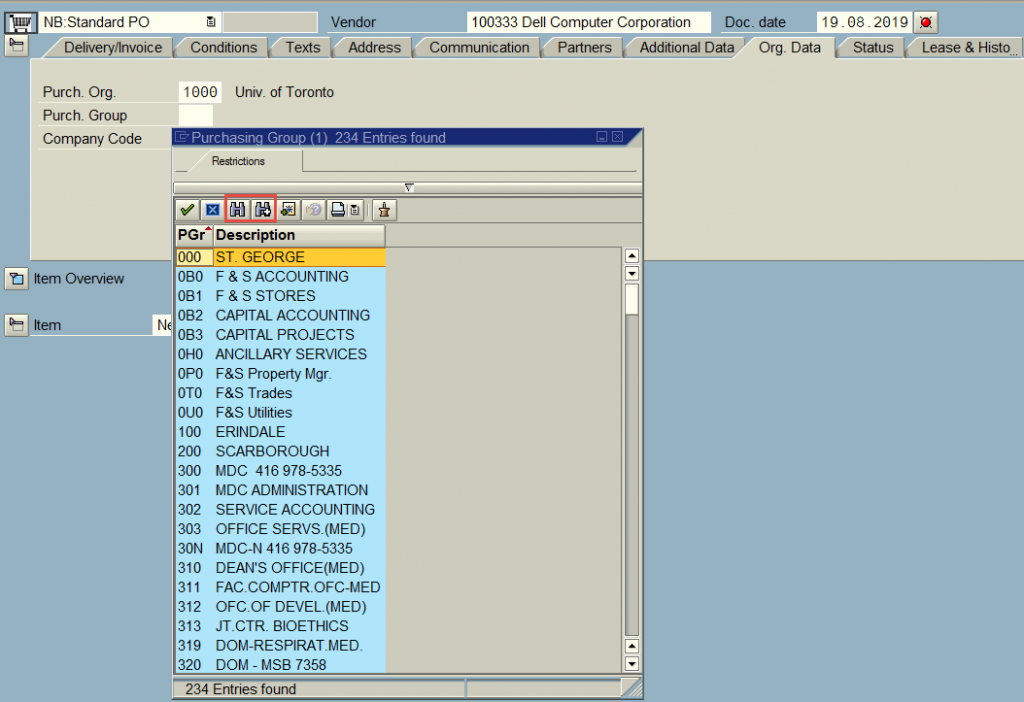The width and height of the screenshot is (1024, 702).
Task: Click the shopping cart icon at header
Action: coord(19,22)
